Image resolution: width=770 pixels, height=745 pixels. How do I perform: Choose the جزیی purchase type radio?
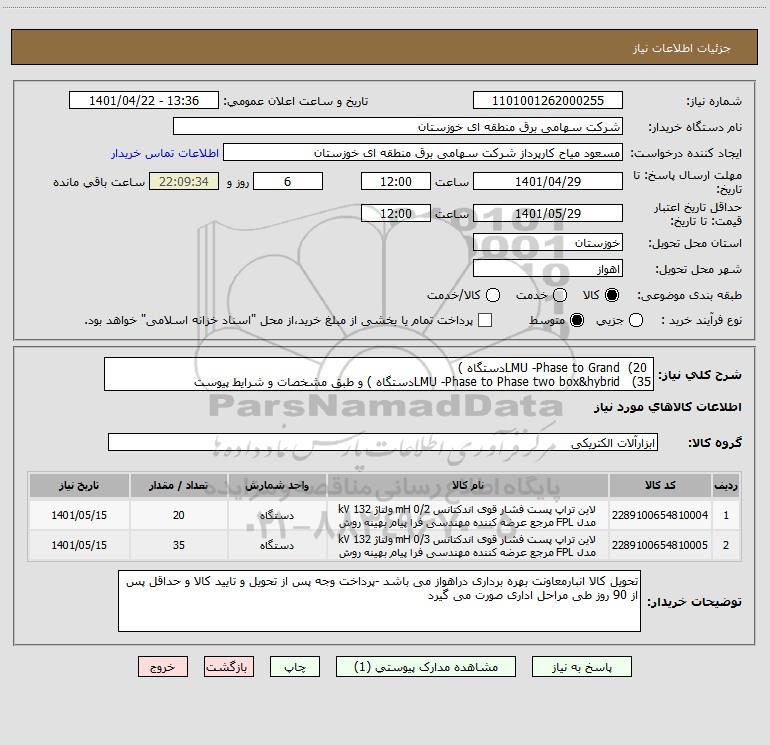tap(636, 320)
